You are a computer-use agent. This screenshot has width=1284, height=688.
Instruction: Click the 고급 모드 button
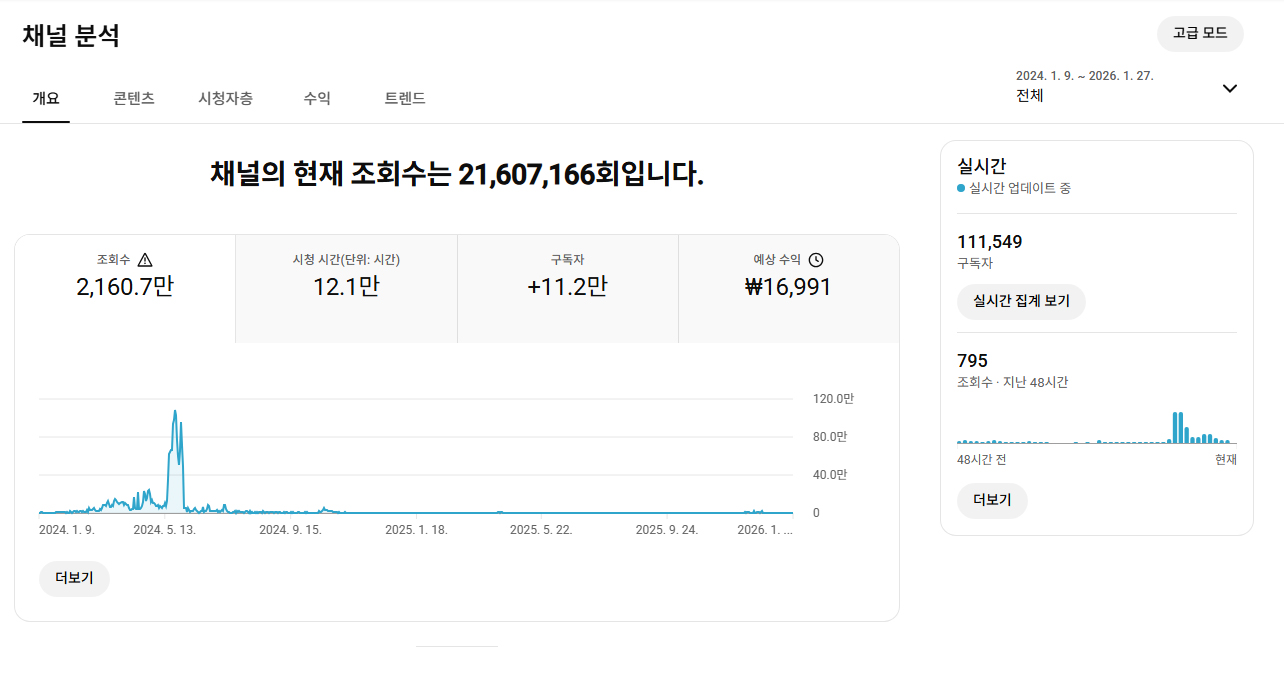[x=1200, y=33]
